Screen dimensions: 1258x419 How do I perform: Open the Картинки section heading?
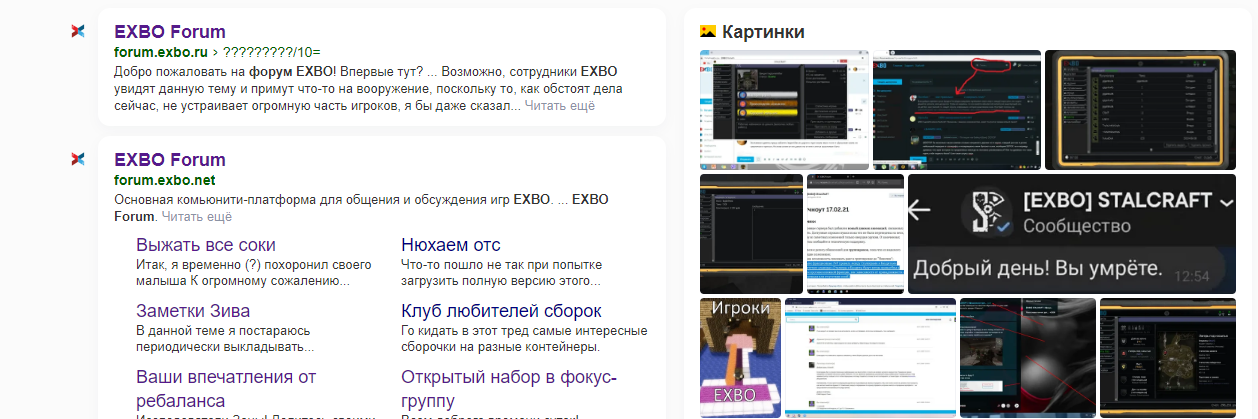pyautogui.click(x=762, y=32)
